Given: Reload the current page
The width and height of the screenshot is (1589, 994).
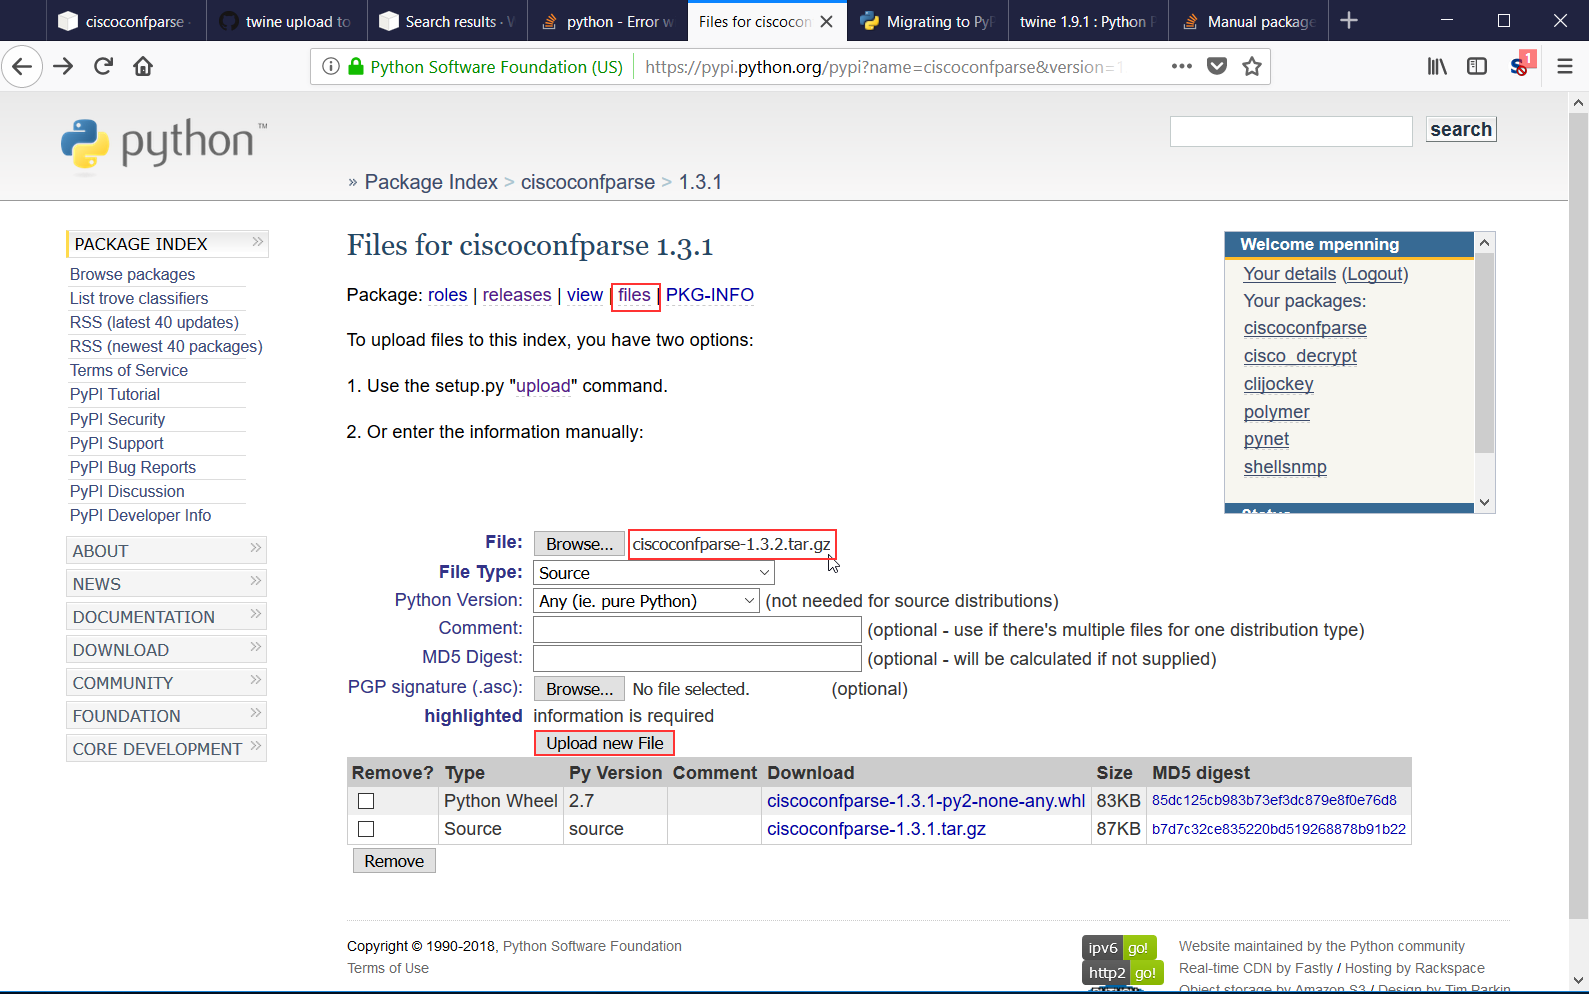Looking at the screenshot, I should [103, 67].
